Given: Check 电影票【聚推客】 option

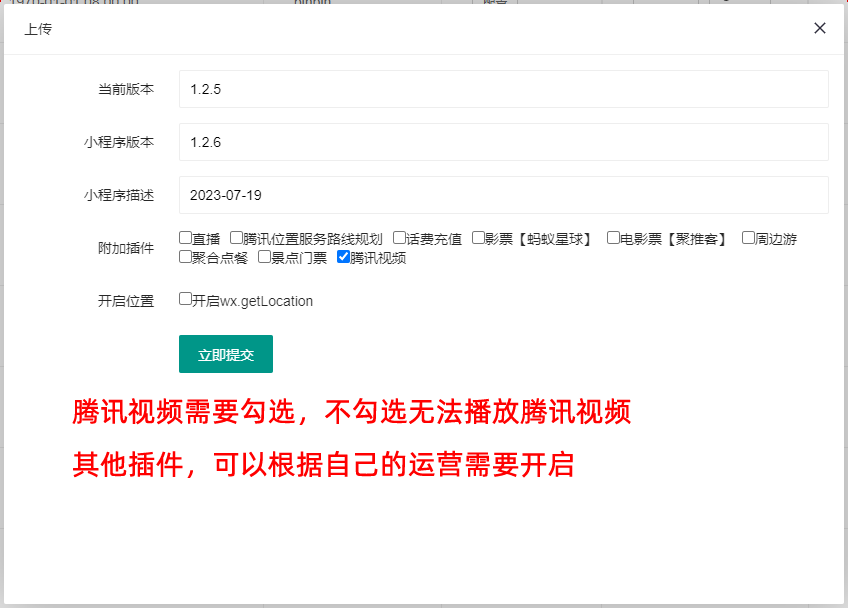Looking at the screenshot, I should pos(613,237).
